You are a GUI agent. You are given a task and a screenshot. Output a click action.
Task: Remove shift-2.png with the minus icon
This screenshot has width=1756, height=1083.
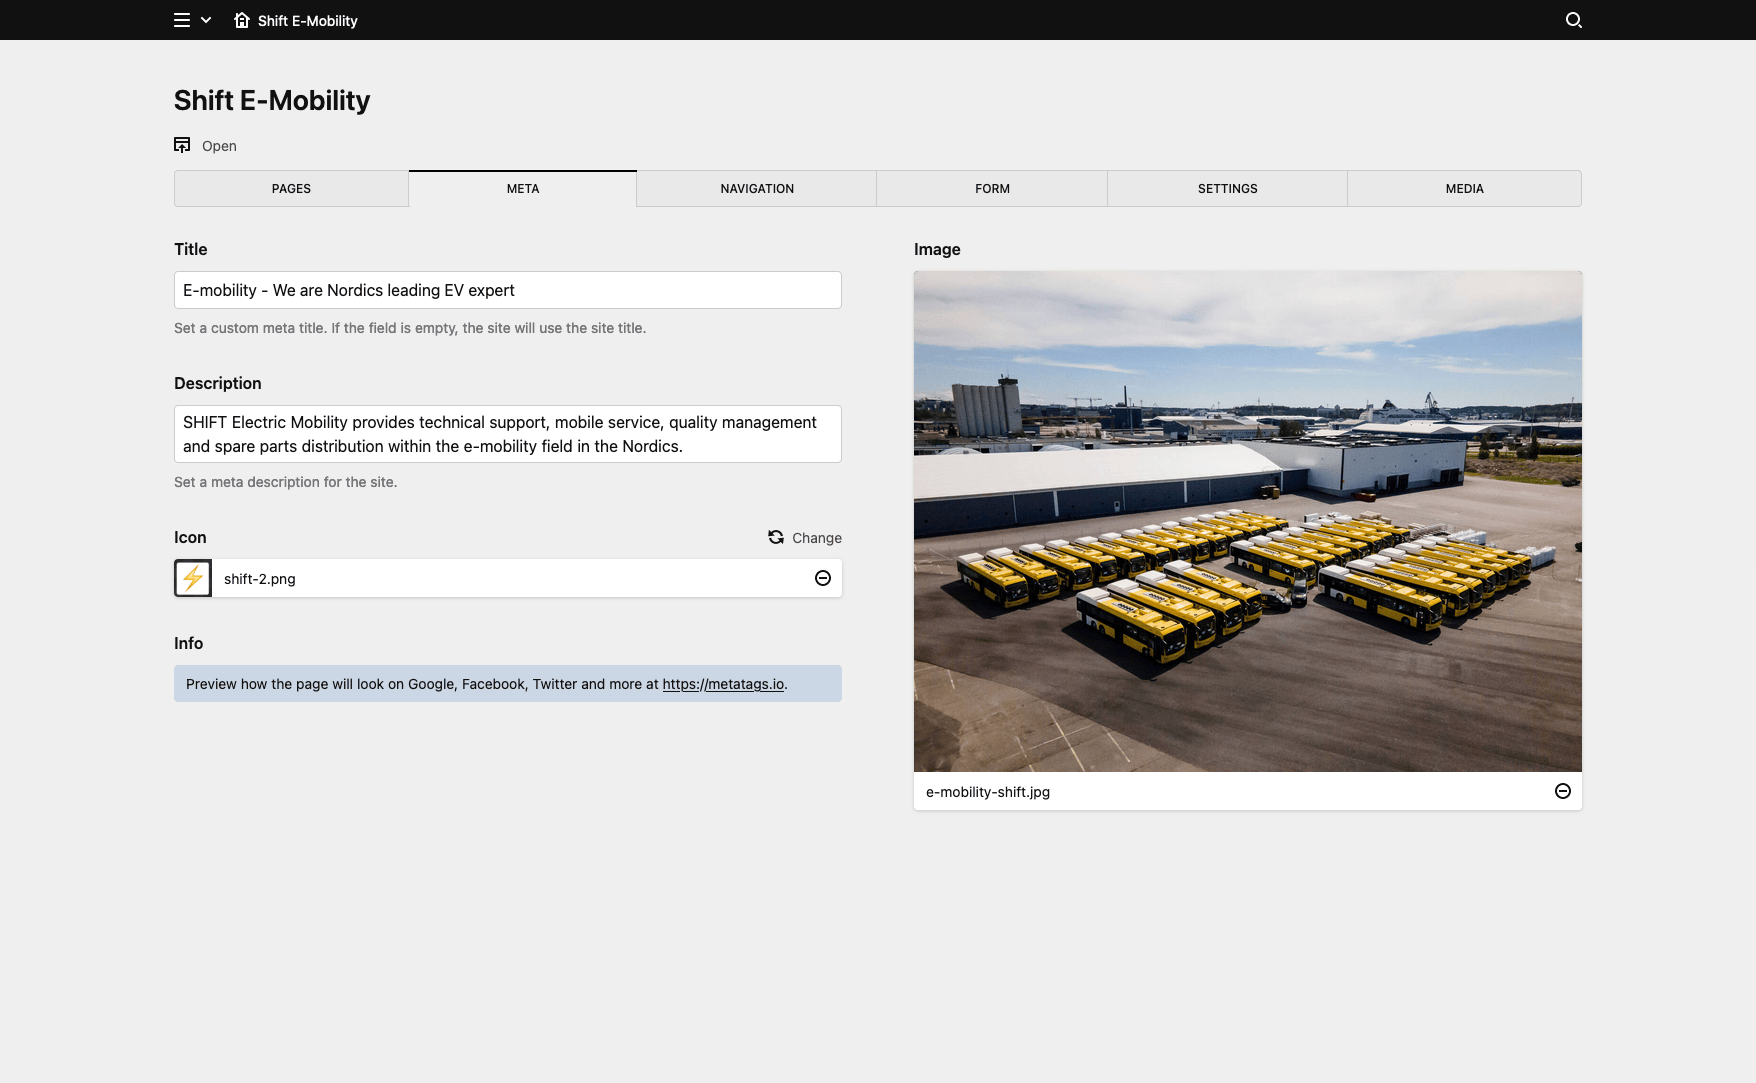click(823, 578)
